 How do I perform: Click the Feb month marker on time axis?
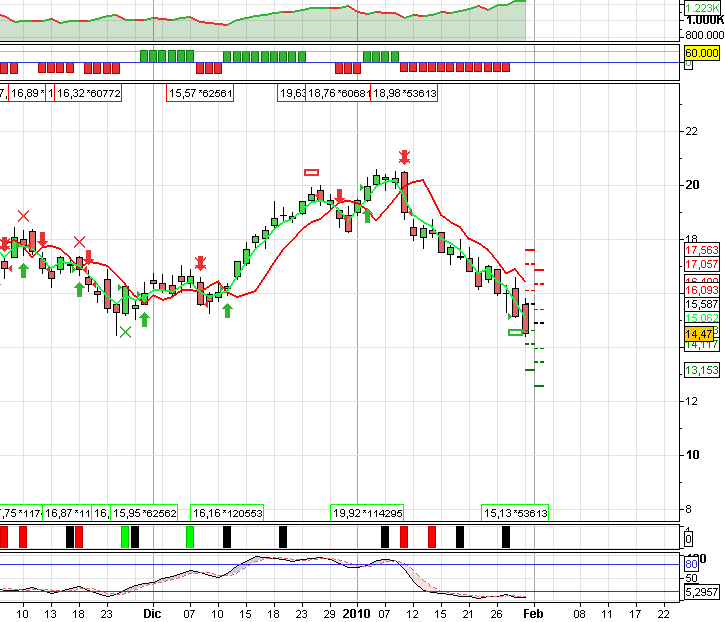[x=535, y=610]
